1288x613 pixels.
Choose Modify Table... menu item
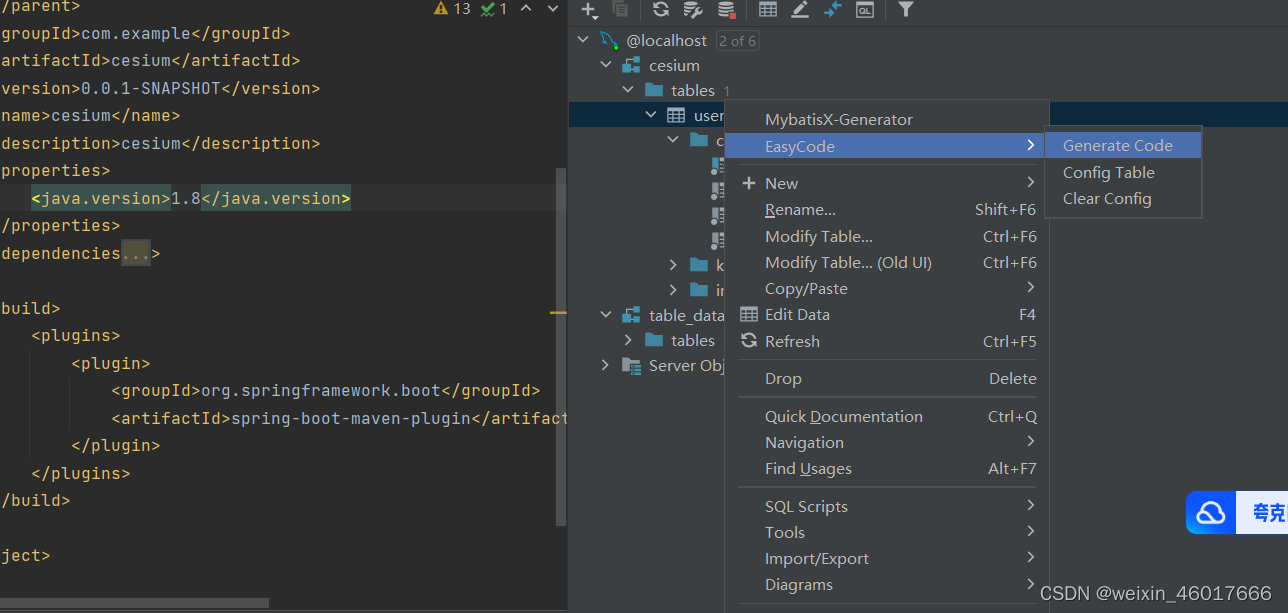click(x=886, y=236)
